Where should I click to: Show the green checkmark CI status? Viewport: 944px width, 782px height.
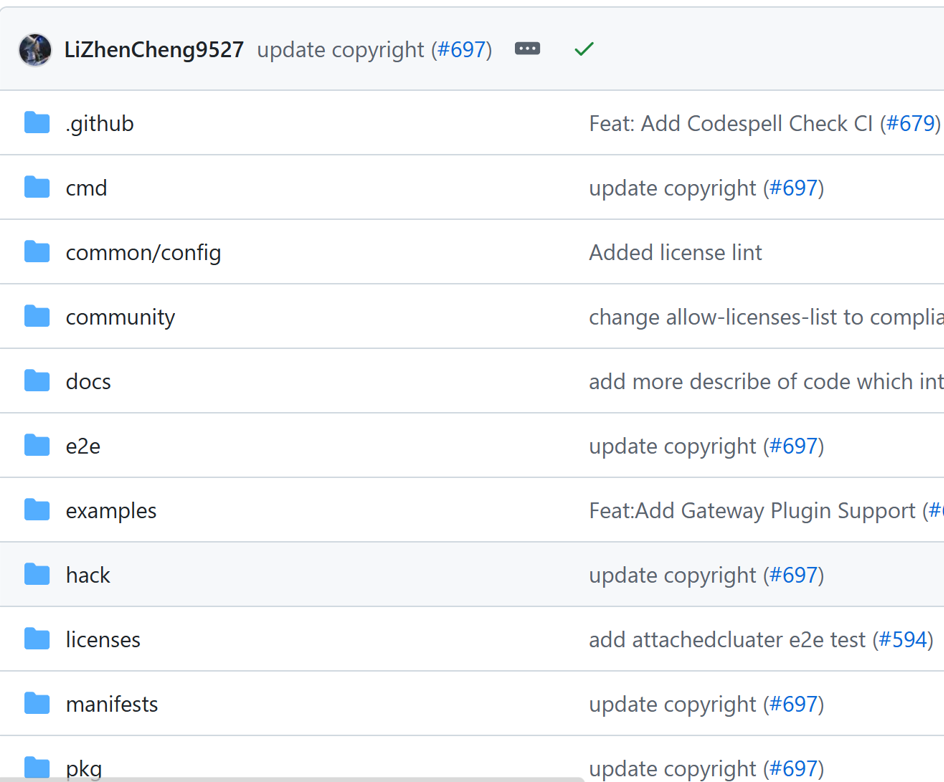(584, 49)
